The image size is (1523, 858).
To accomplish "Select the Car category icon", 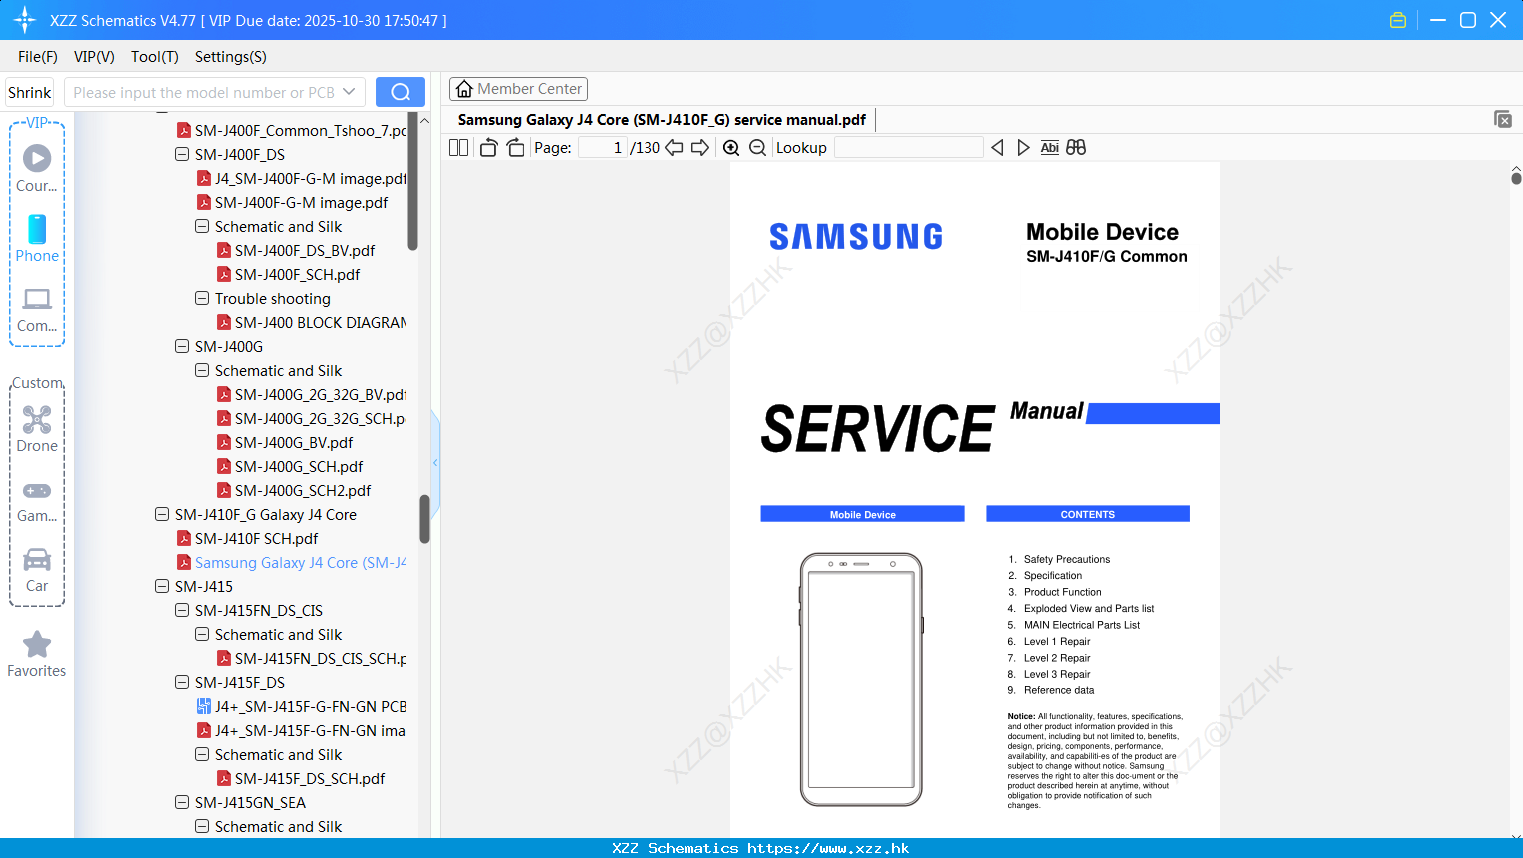I will click(x=37, y=559).
